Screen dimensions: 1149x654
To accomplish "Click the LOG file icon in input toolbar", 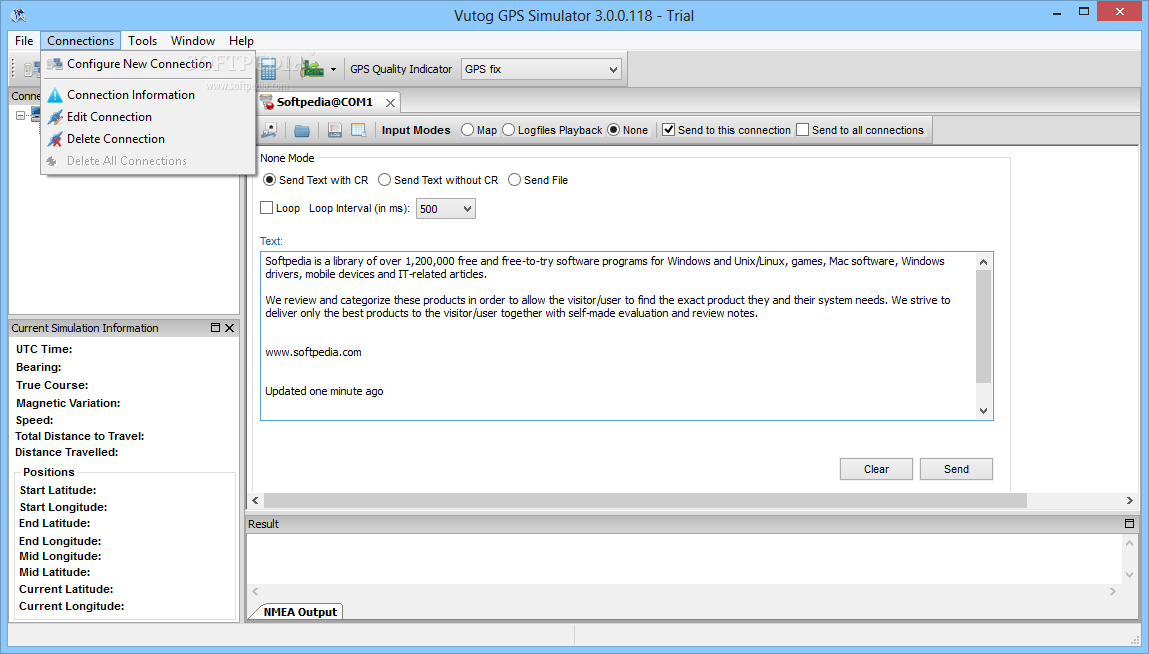I will (x=335, y=131).
